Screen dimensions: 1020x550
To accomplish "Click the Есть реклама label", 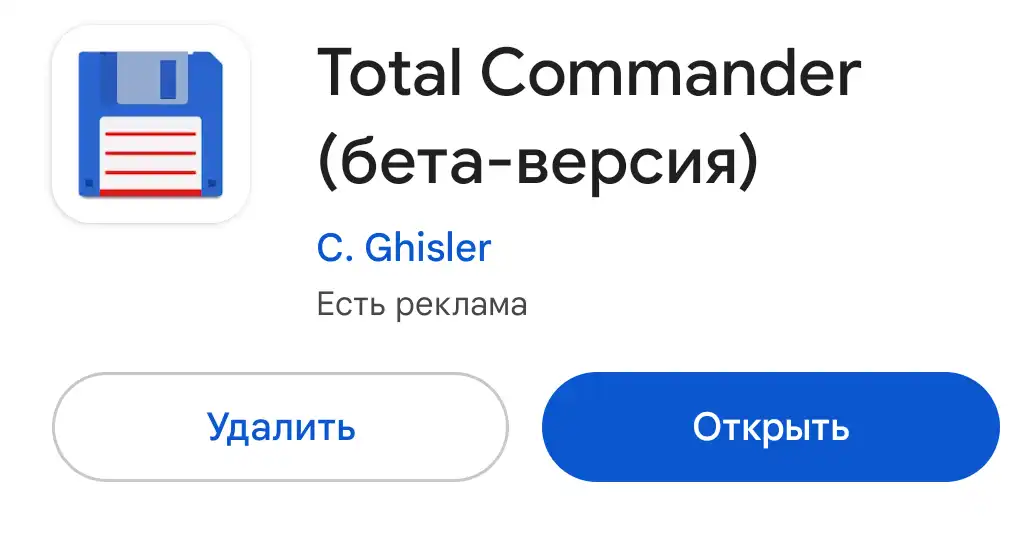I will [422, 305].
